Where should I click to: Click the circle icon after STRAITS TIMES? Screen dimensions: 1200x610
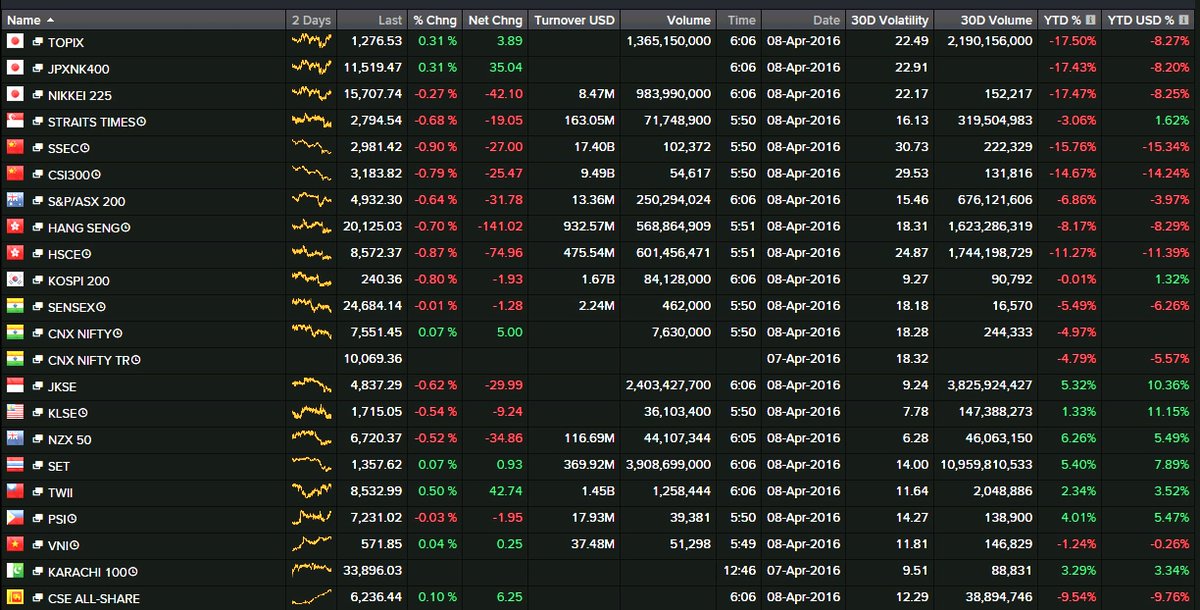[x=142, y=122]
